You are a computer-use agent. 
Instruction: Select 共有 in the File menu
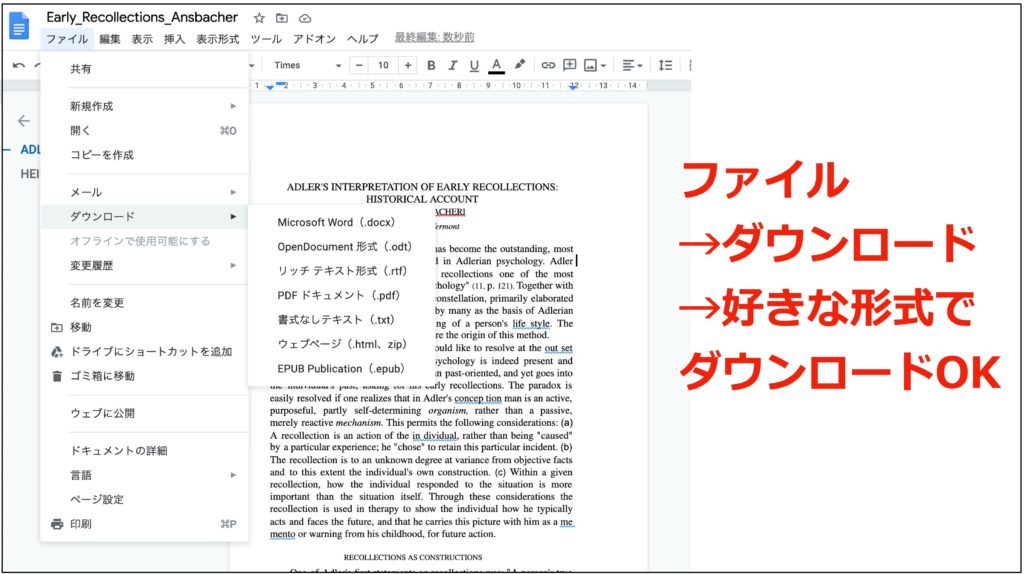click(144, 69)
